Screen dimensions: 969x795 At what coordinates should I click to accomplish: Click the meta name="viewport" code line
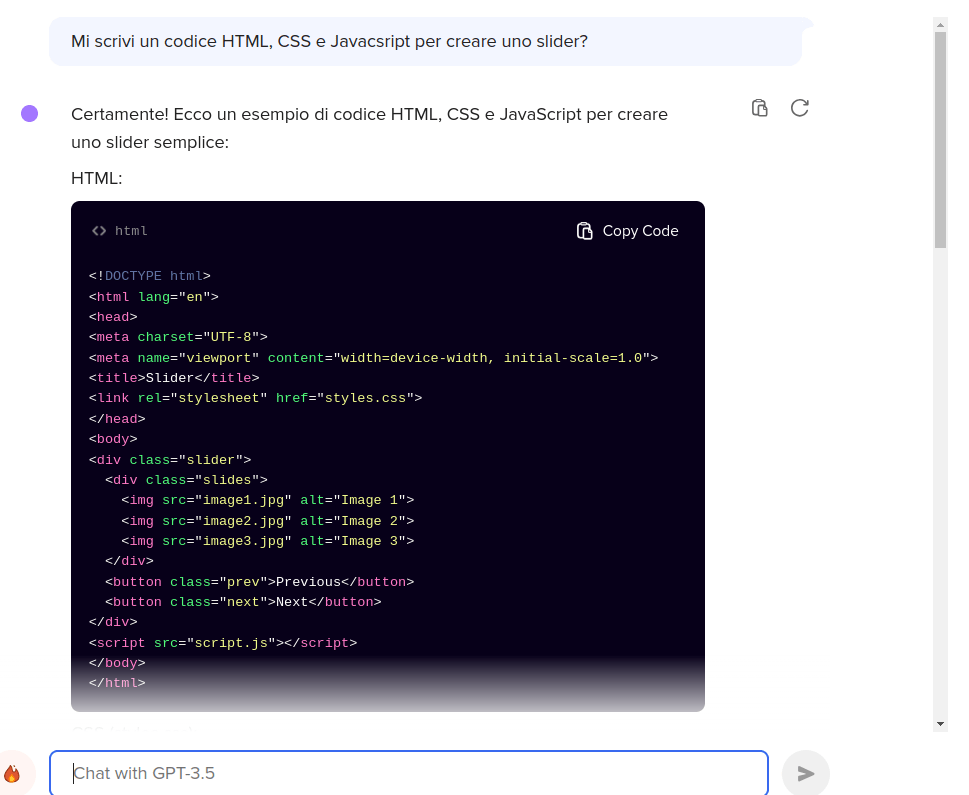(x=373, y=358)
